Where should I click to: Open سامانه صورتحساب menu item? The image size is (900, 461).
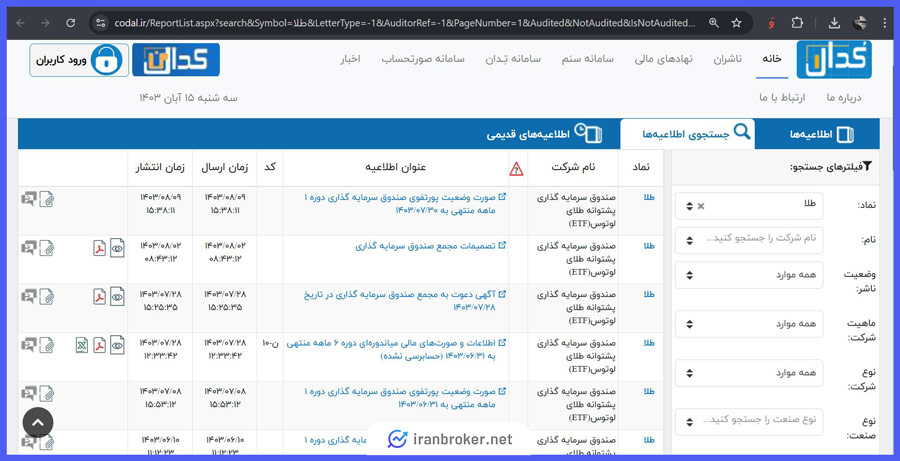[x=423, y=59]
